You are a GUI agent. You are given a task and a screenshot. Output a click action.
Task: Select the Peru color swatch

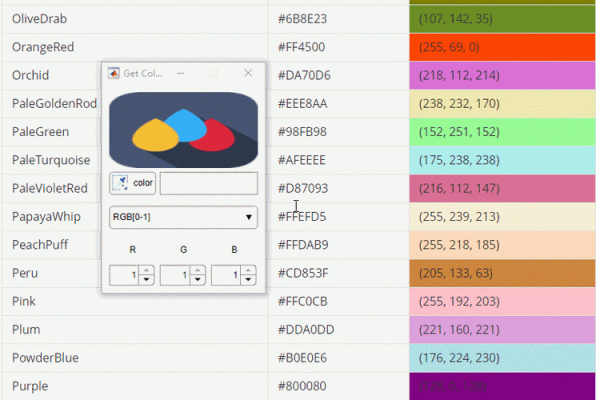(502, 273)
